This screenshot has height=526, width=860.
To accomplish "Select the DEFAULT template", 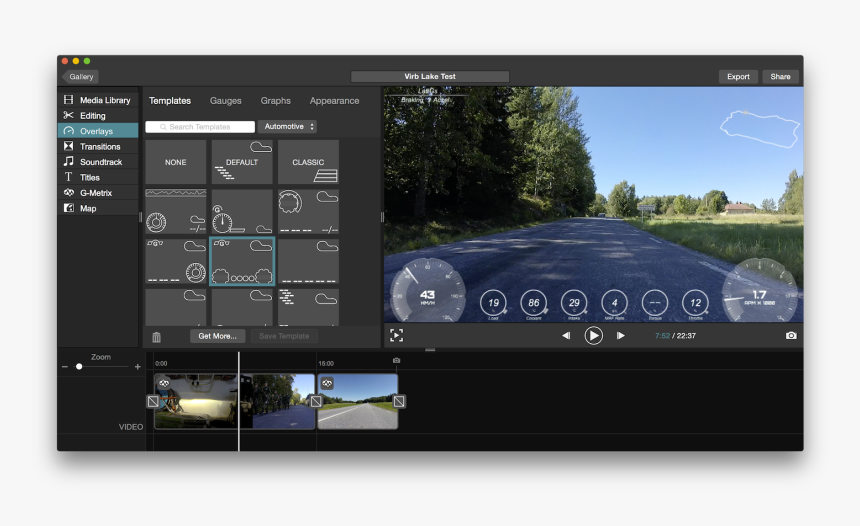I will pos(242,162).
